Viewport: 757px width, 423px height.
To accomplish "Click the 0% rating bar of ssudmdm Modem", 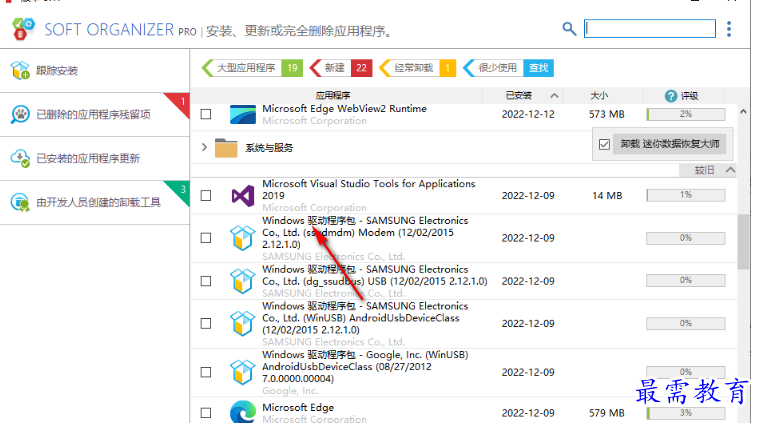I will (x=686, y=238).
